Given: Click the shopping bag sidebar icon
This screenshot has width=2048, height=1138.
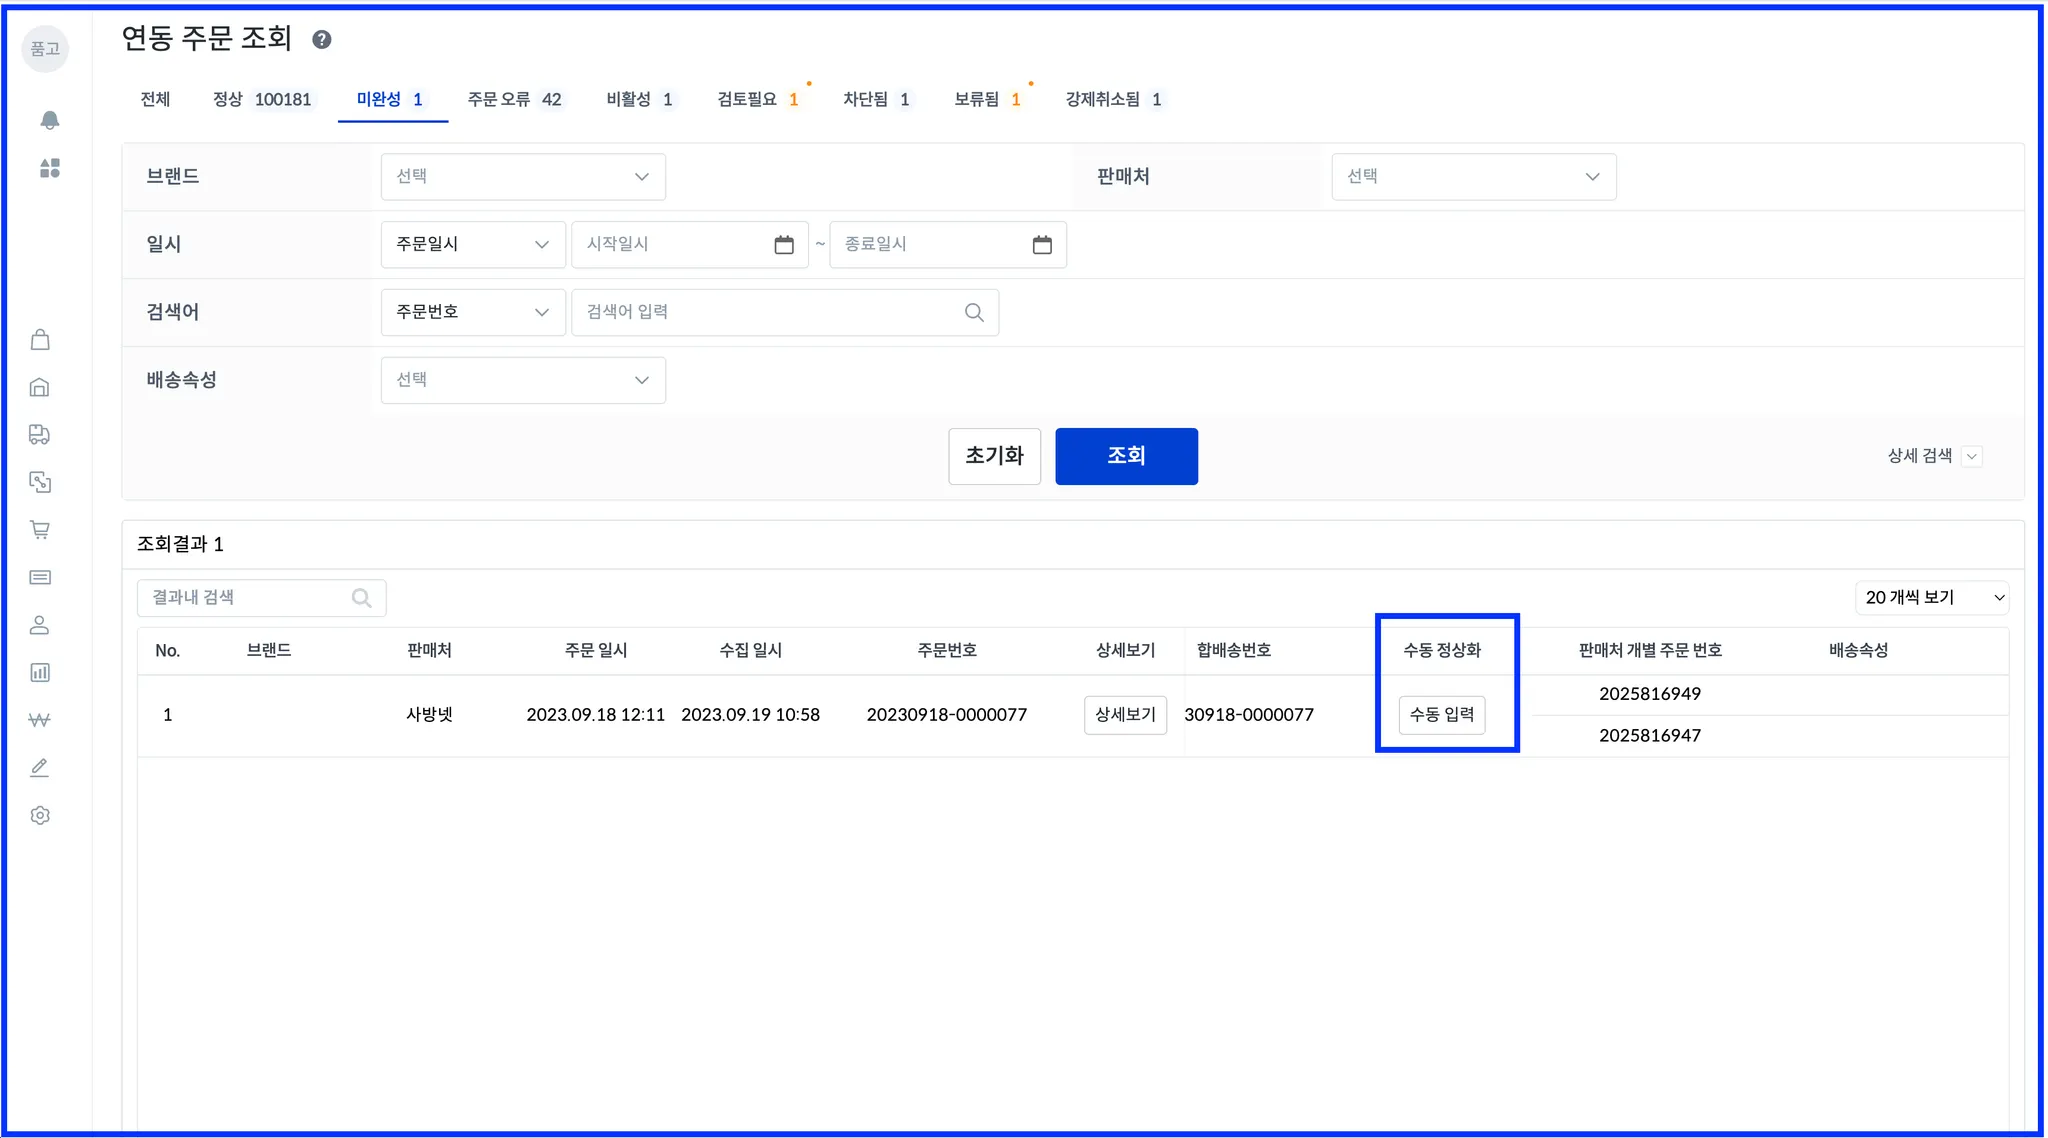Looking at the screenshot, I should coord(40,340).
